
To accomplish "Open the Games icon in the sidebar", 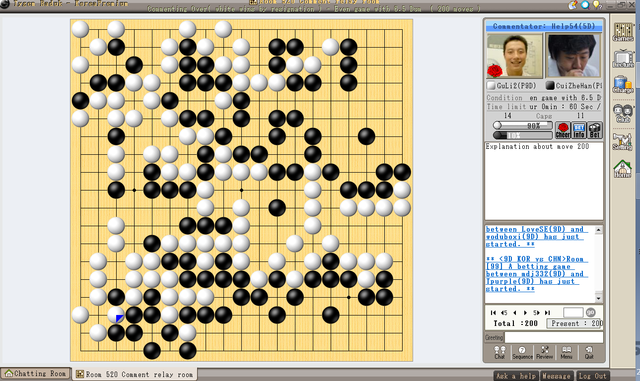I will 623,31.
